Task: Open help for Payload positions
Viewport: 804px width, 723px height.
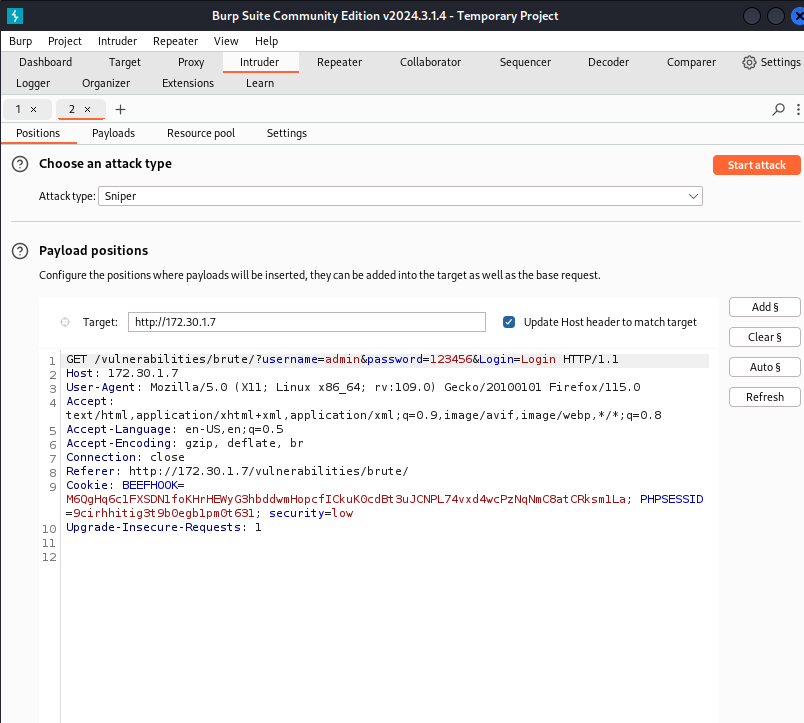Action: pos(20,251)
